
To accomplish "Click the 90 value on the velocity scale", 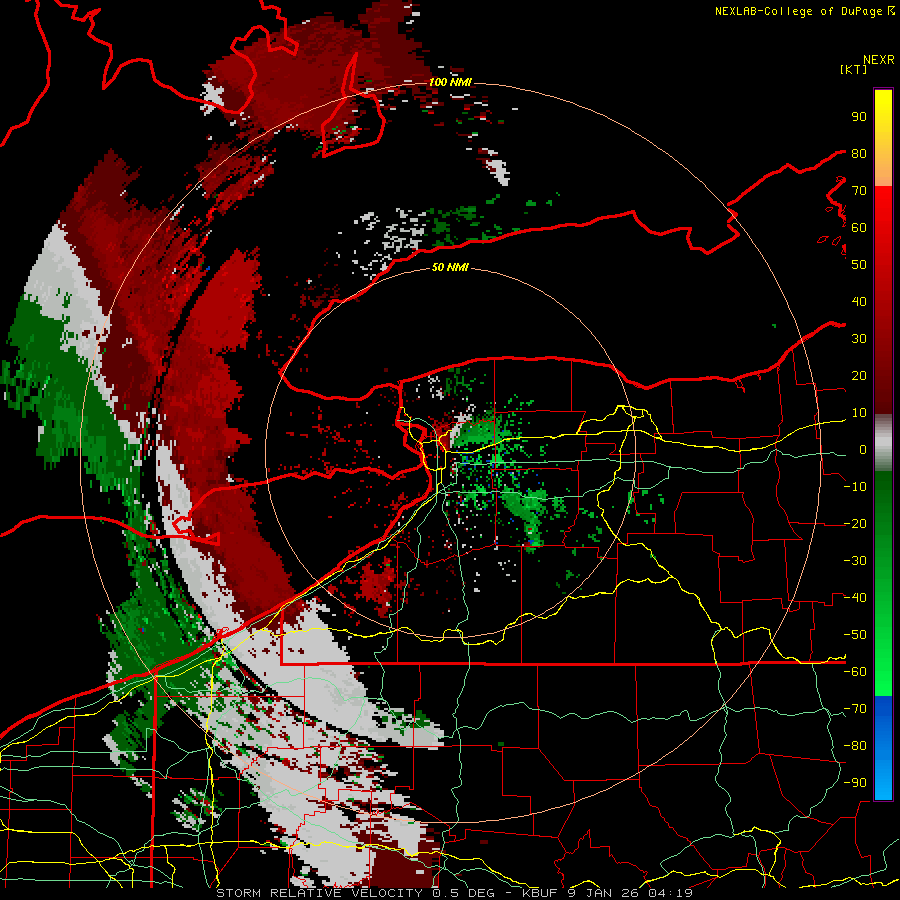I will (x=859, y=117).
